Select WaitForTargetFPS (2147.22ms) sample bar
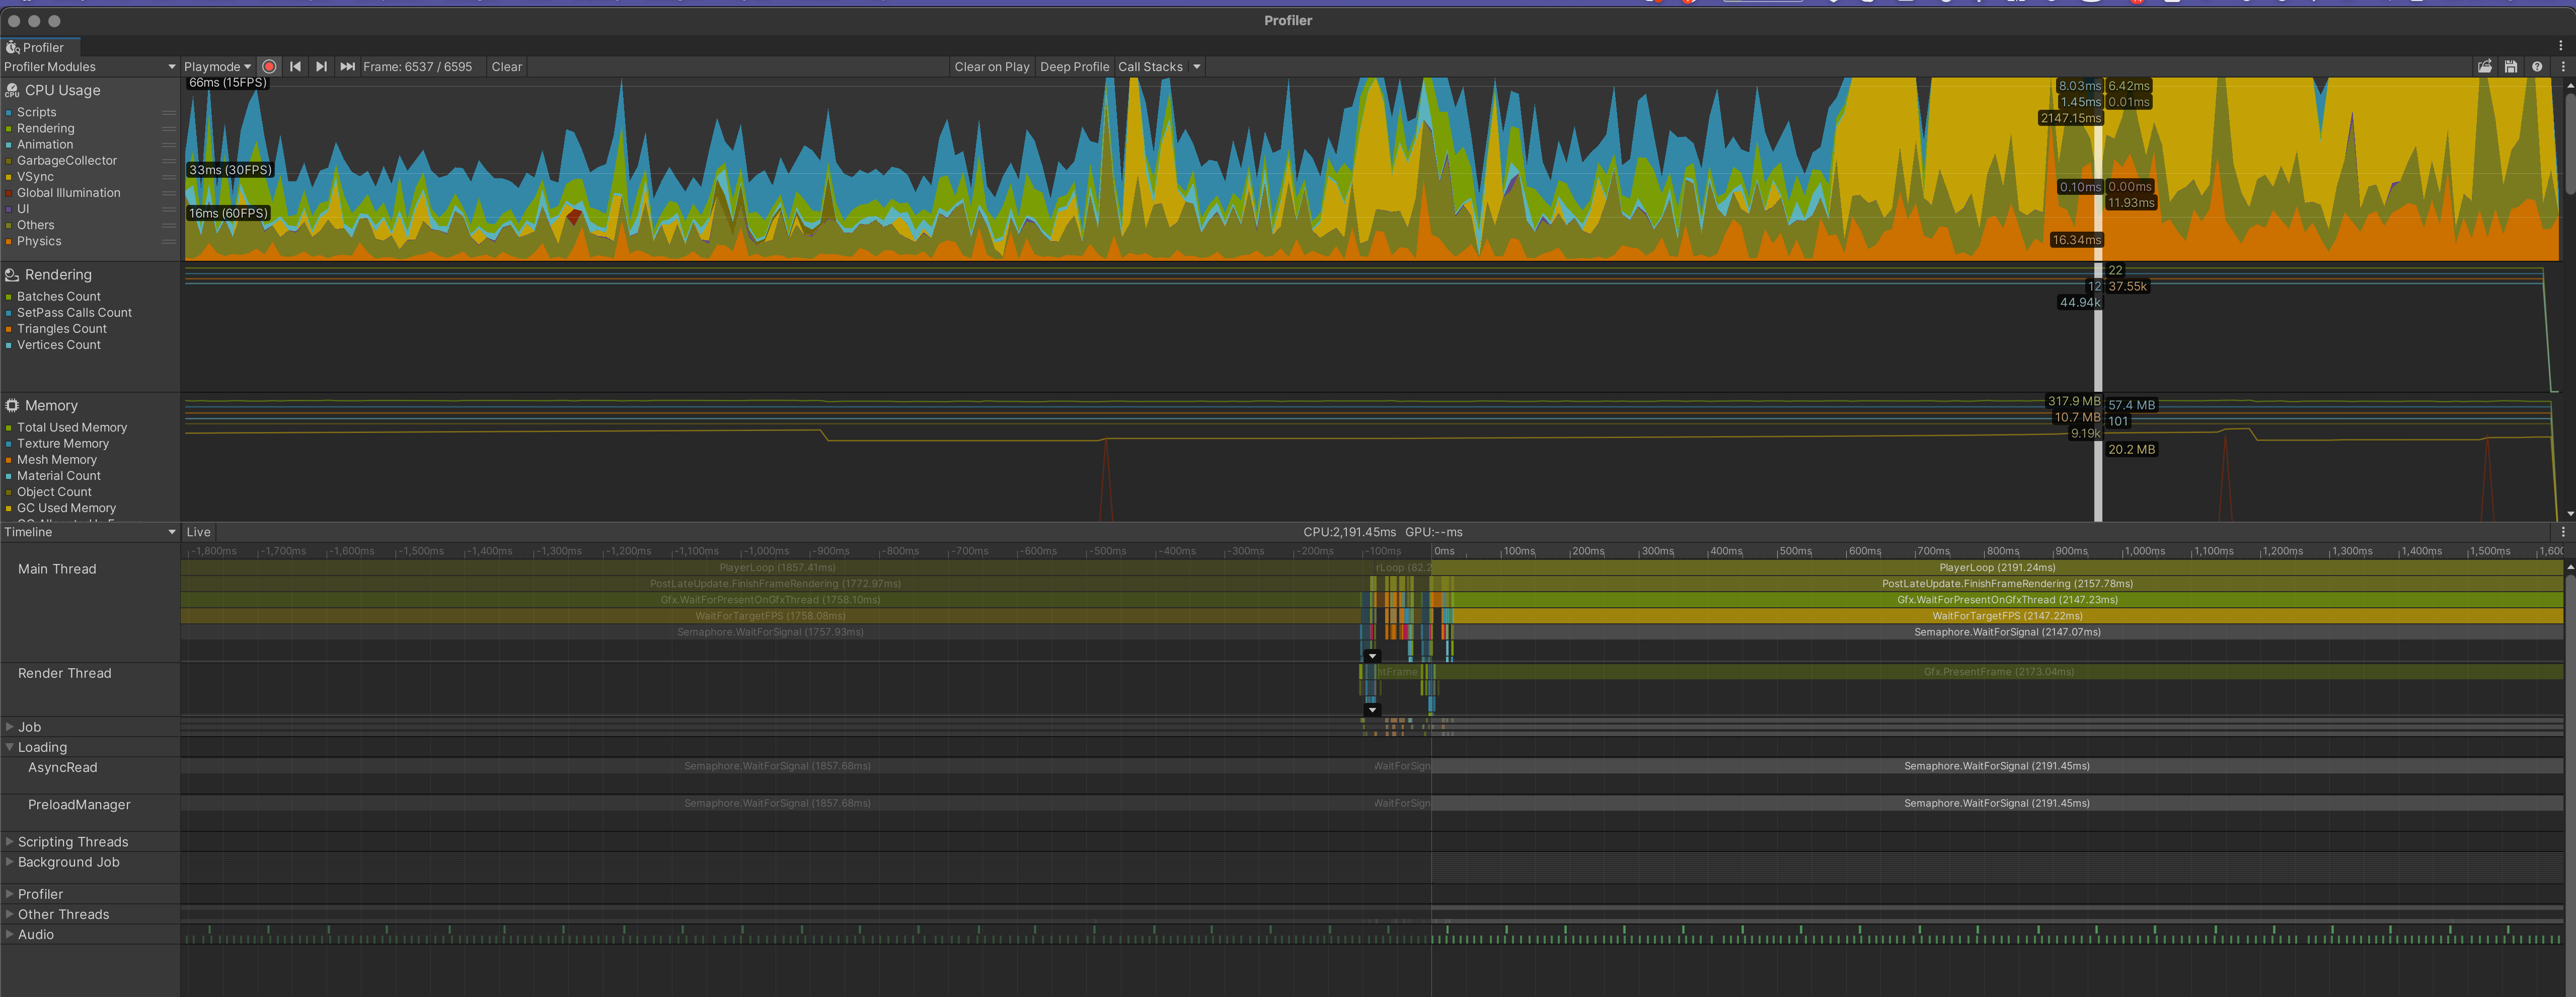This screenshot has width=2576, height=997. [2007, 616]
